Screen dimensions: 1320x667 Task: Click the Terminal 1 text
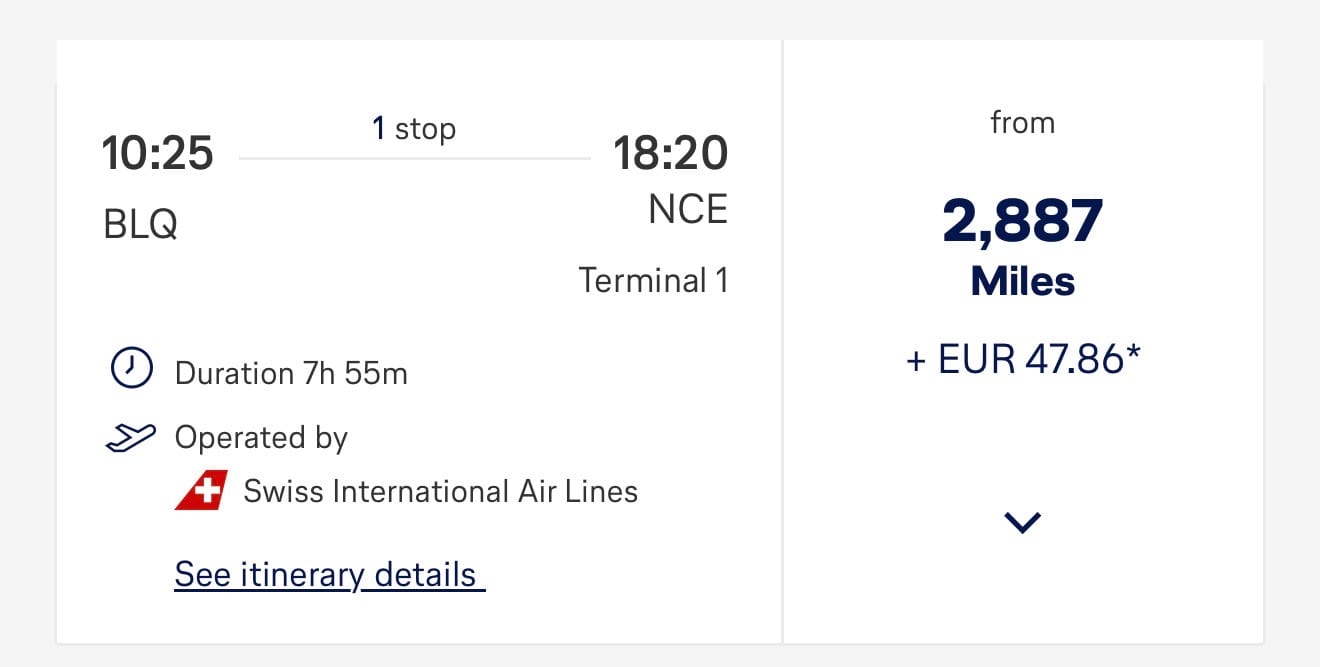pos(653,280)
